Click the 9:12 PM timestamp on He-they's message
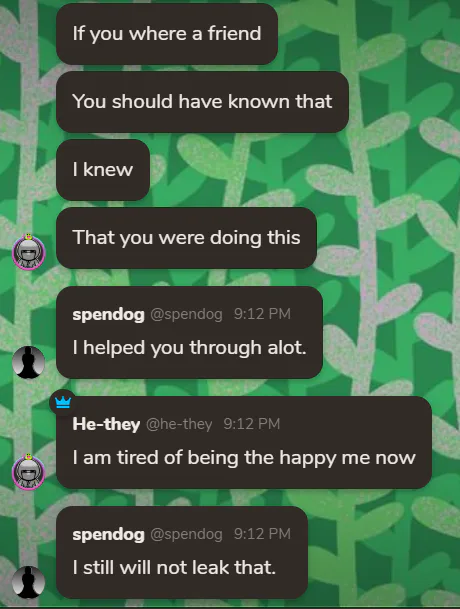Screen dimensions: 460x609 (x=252, y=424)
